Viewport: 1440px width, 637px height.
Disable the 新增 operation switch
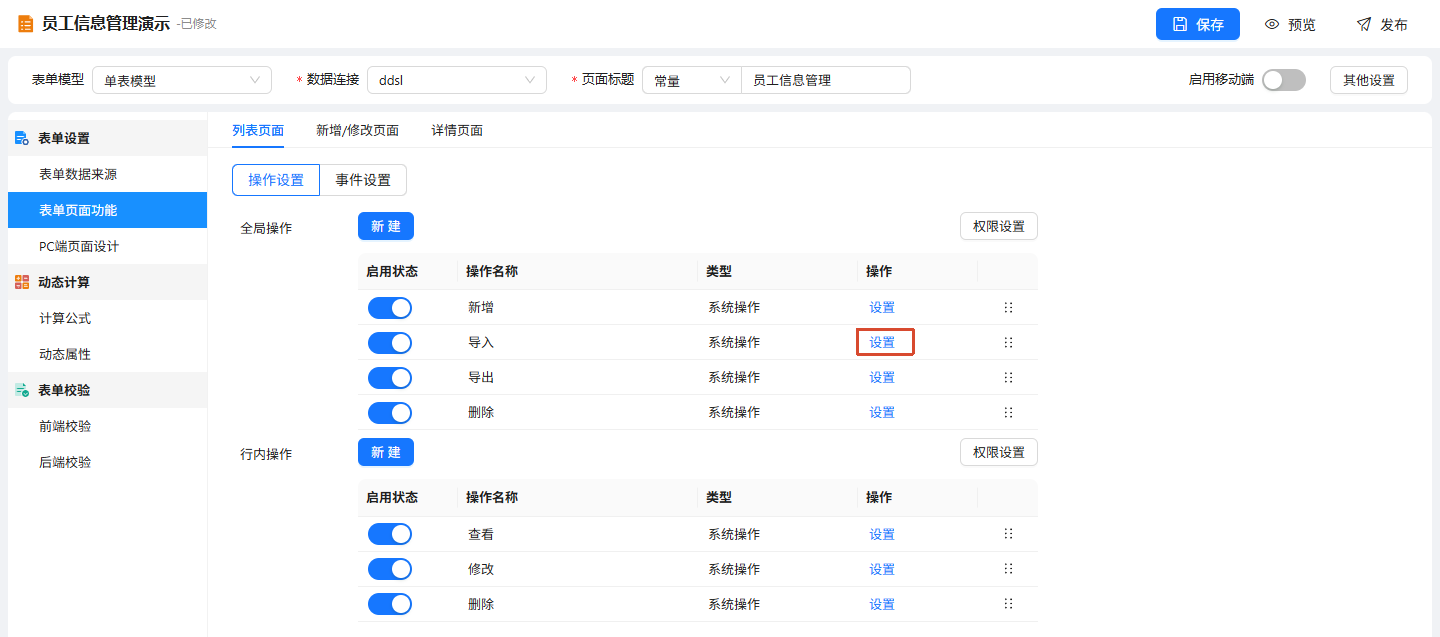click(x=390, y=307)
